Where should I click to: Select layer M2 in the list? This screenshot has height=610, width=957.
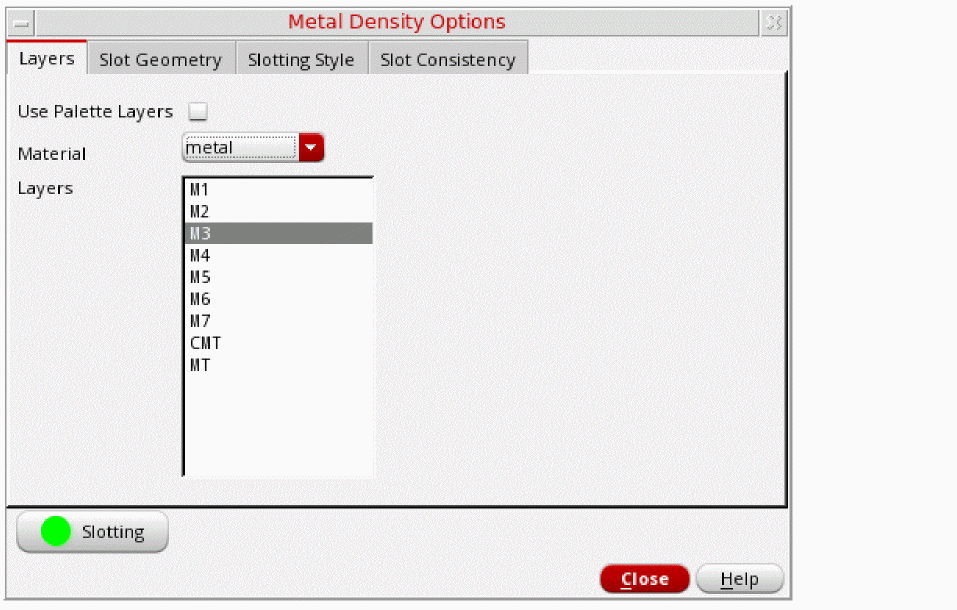tap(278, 211)
